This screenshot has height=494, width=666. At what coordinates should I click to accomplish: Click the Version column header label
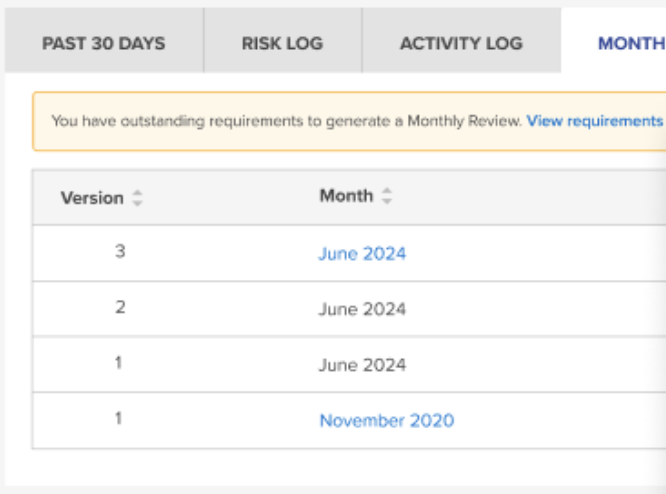(x=92, y=198)
